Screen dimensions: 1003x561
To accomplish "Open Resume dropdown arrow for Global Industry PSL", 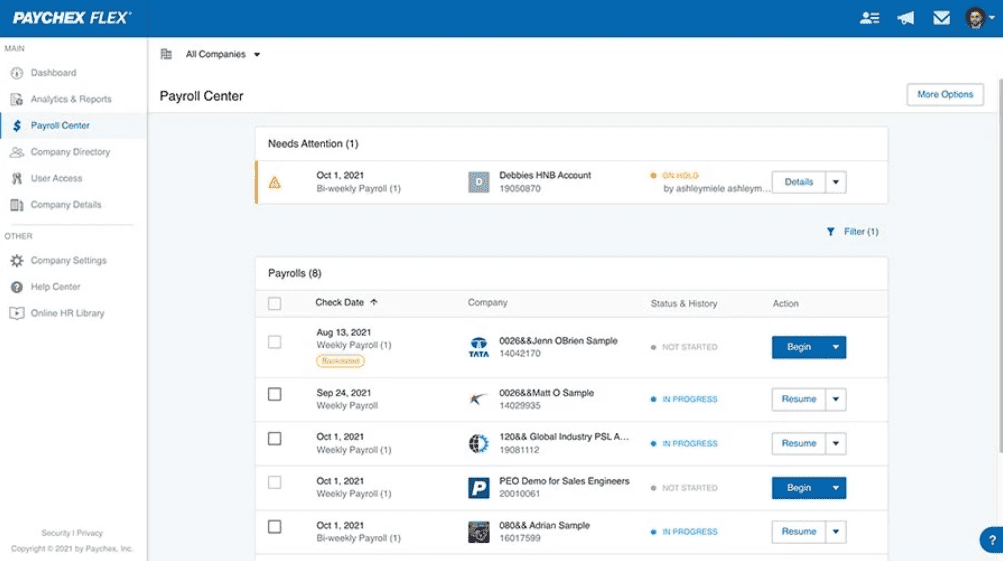I will point(835,443).
